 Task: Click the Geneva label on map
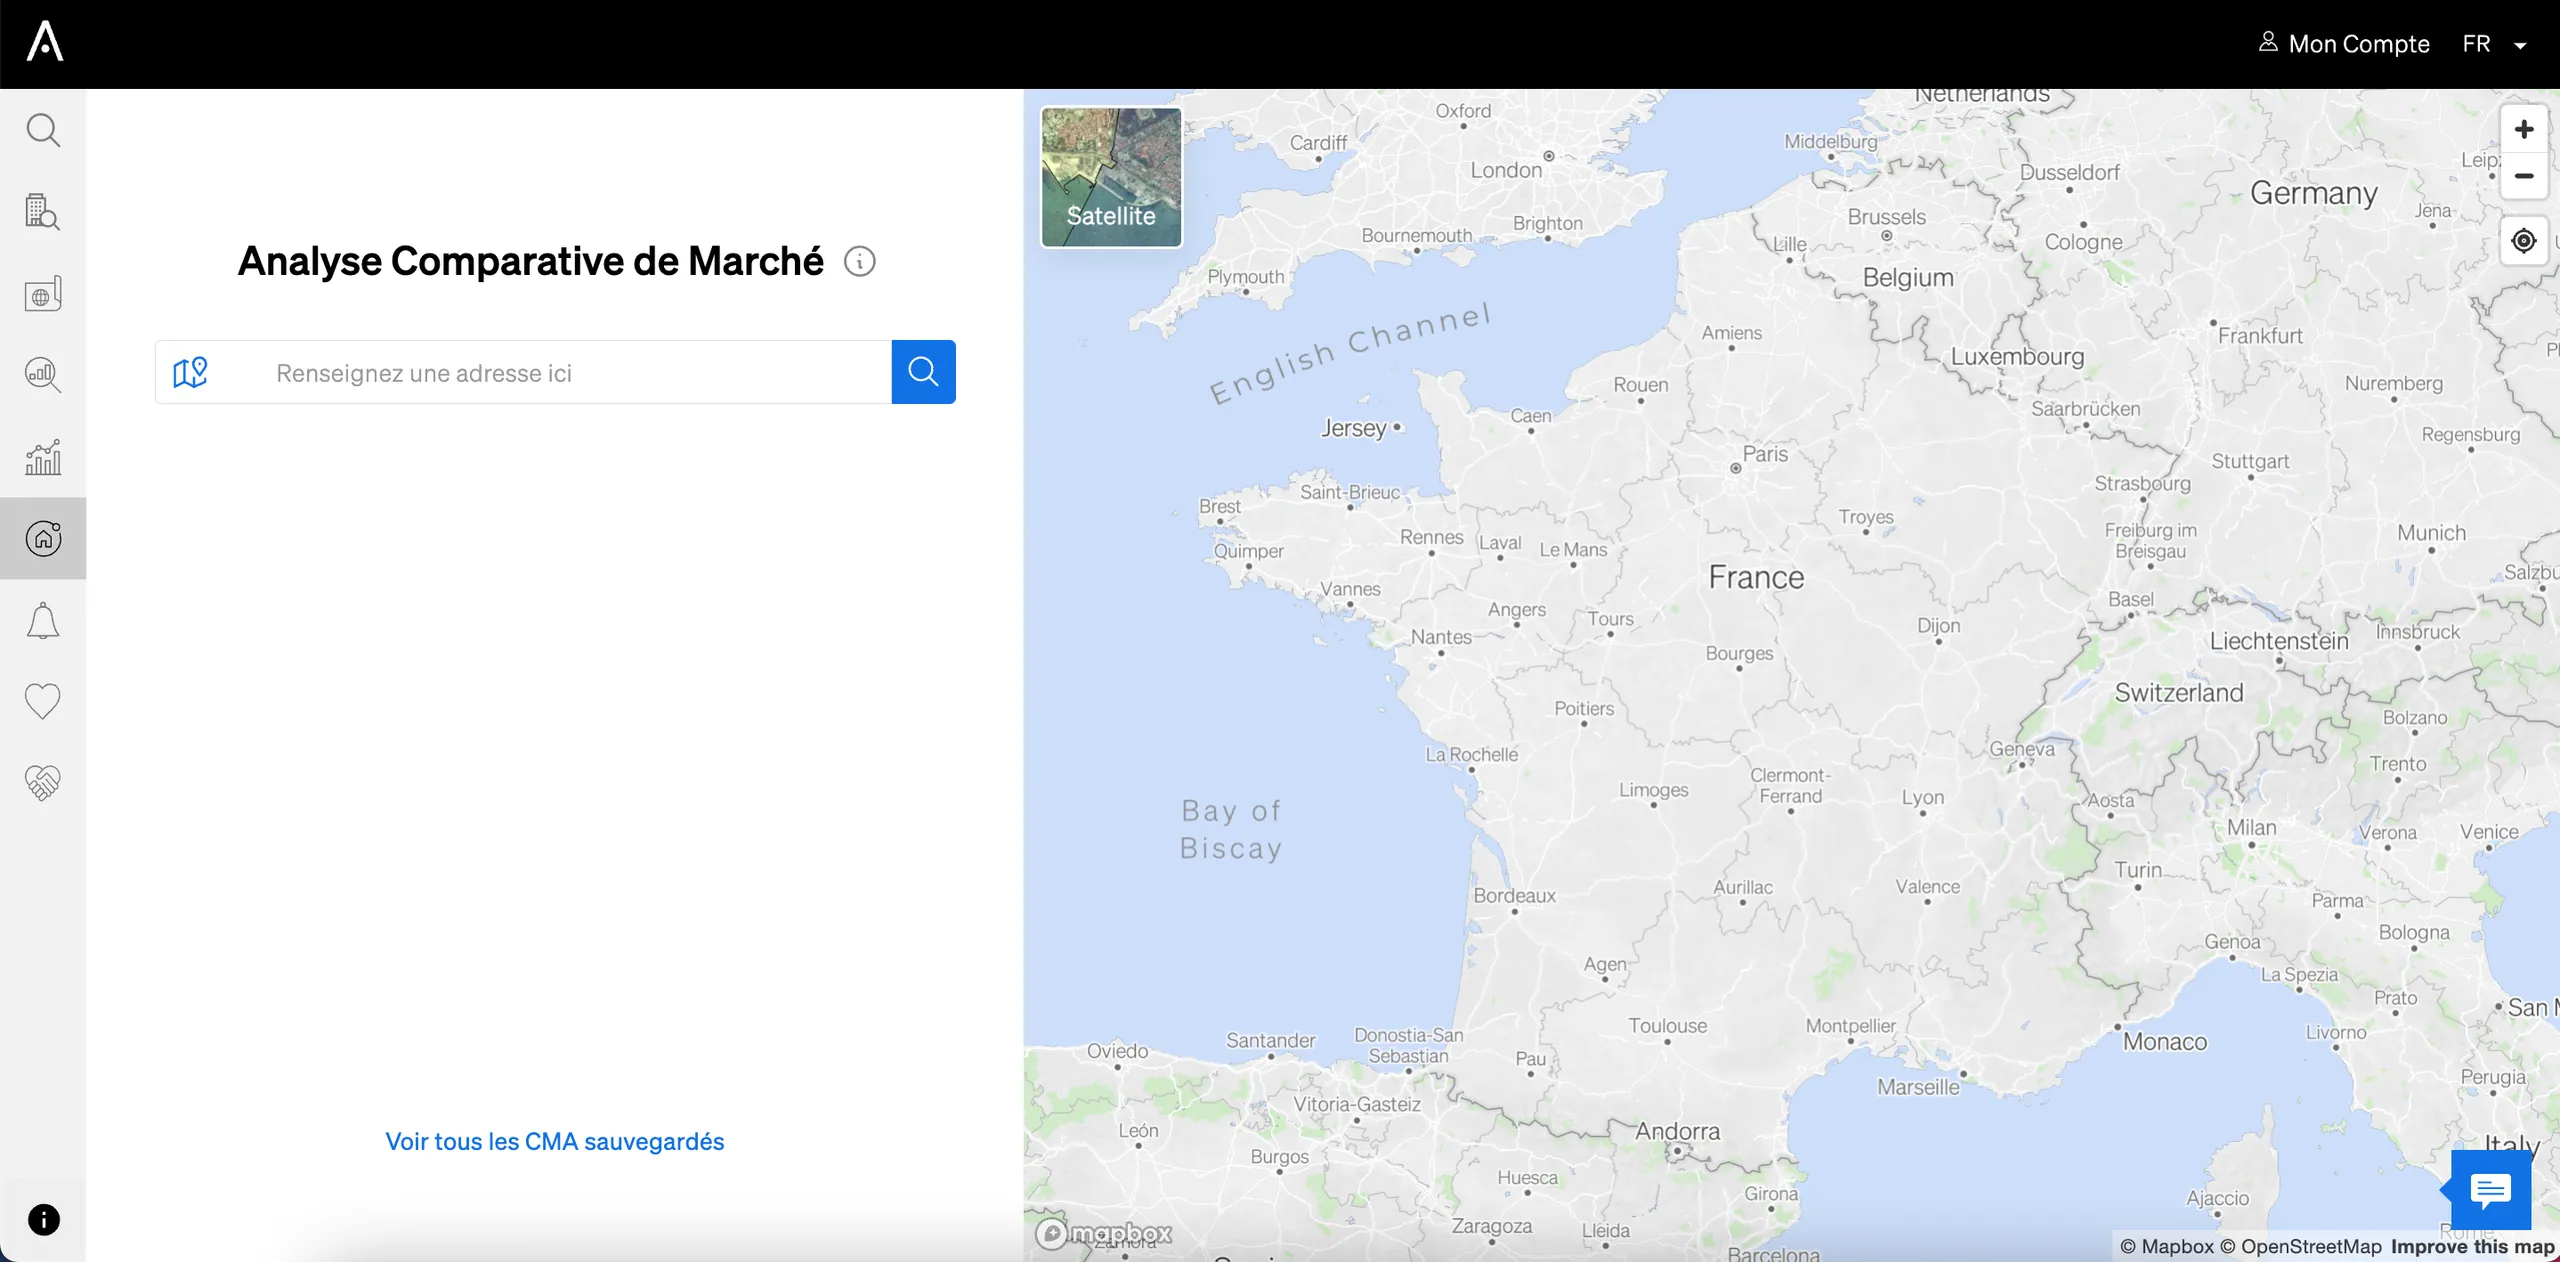2022,749
